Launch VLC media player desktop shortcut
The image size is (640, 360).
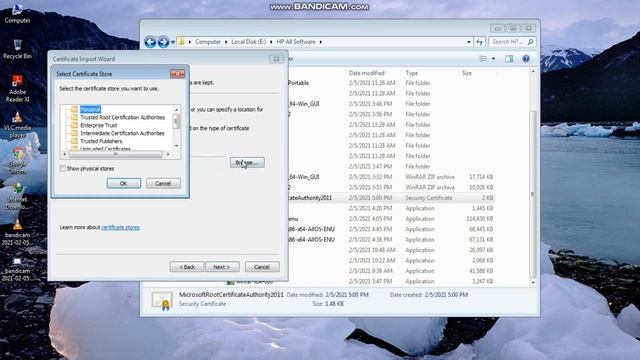(17, 124)
